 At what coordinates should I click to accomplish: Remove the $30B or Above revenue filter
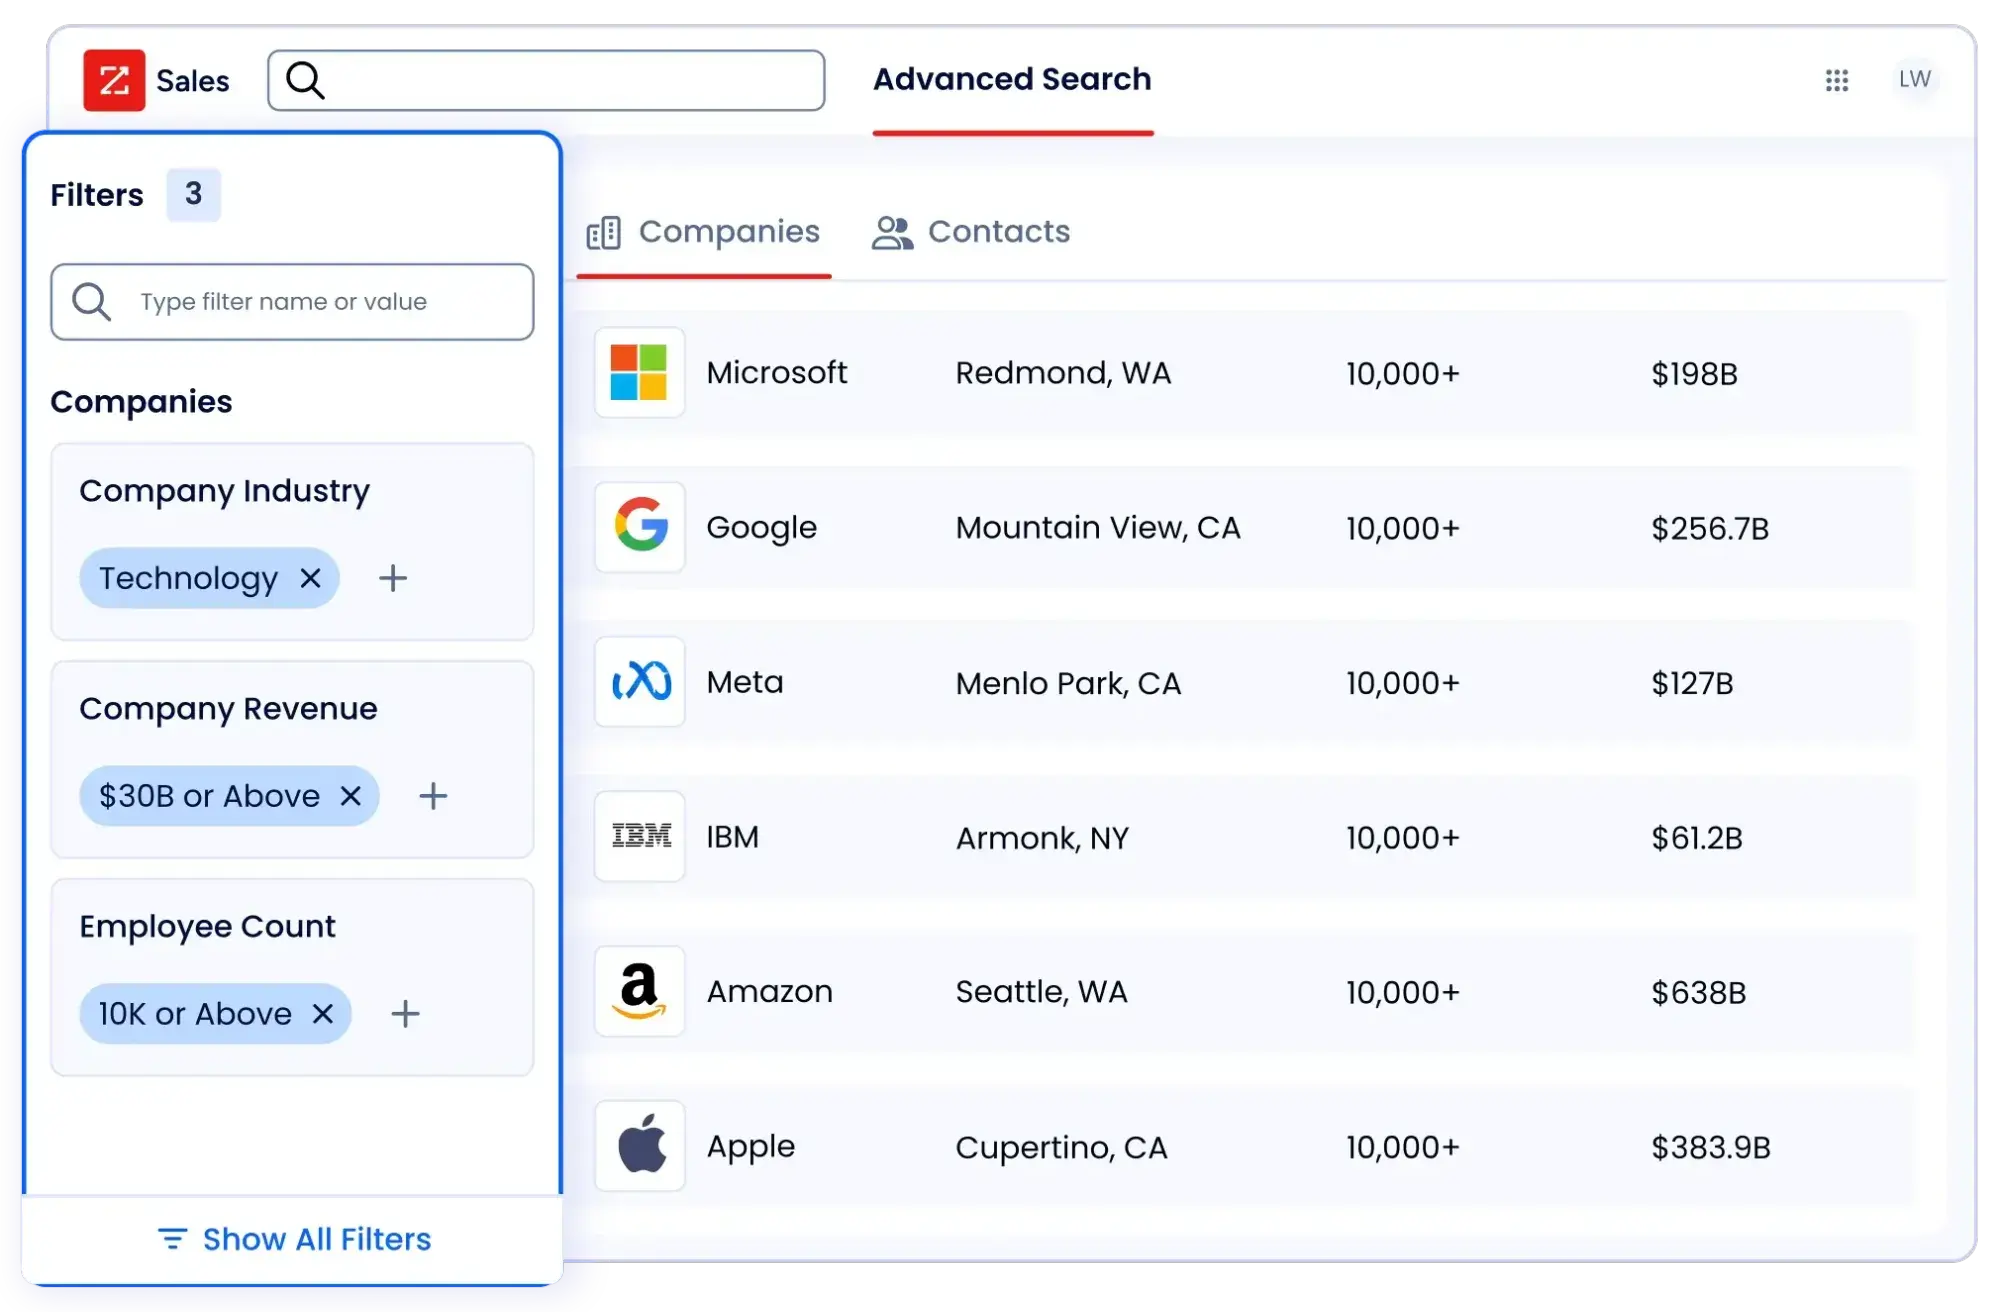pyautogui.click(x=350, y=796)
